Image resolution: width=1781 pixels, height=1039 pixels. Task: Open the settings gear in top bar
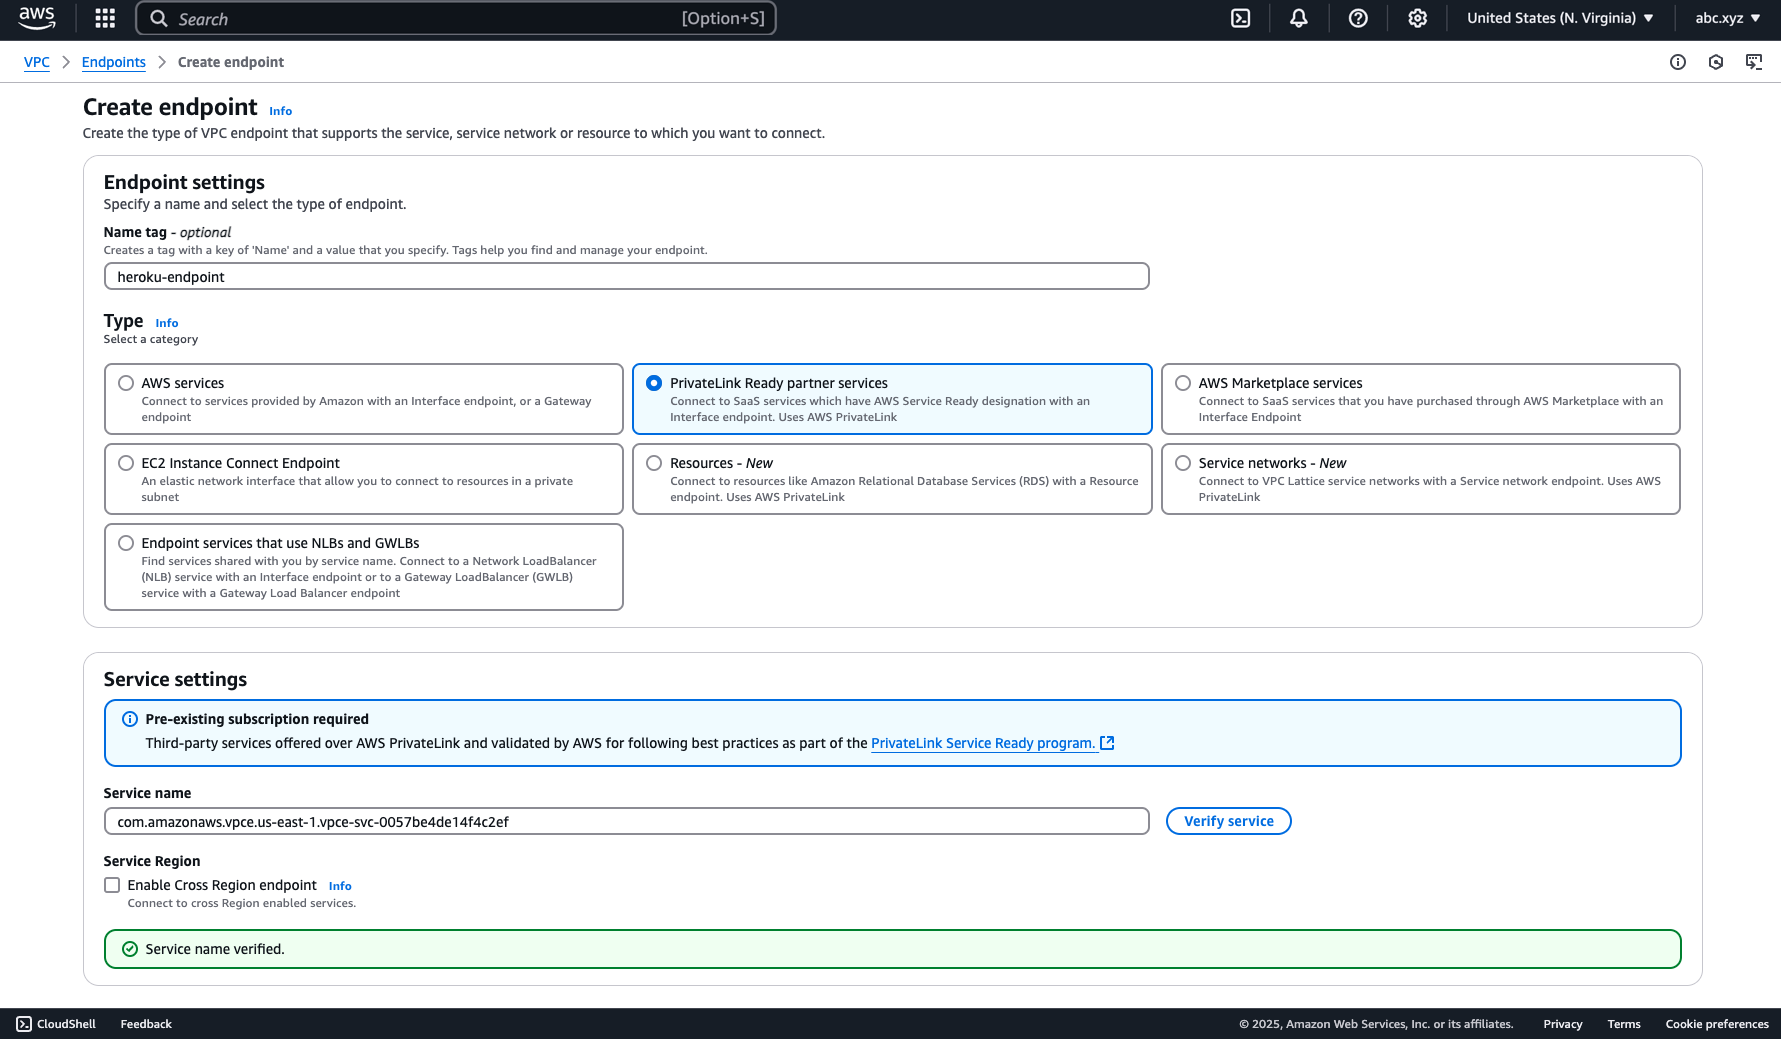pyautogui.click(x=1417, y=18)
